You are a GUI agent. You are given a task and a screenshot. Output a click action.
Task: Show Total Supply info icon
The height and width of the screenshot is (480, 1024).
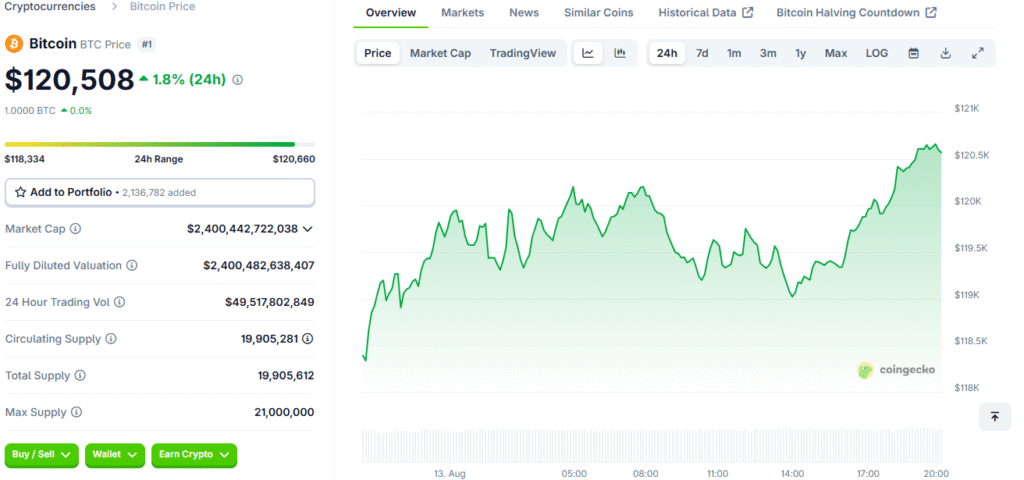point(80,376)
